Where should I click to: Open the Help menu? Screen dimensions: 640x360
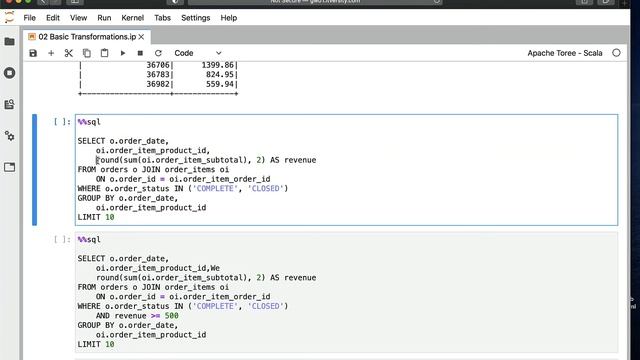(229, 18)
